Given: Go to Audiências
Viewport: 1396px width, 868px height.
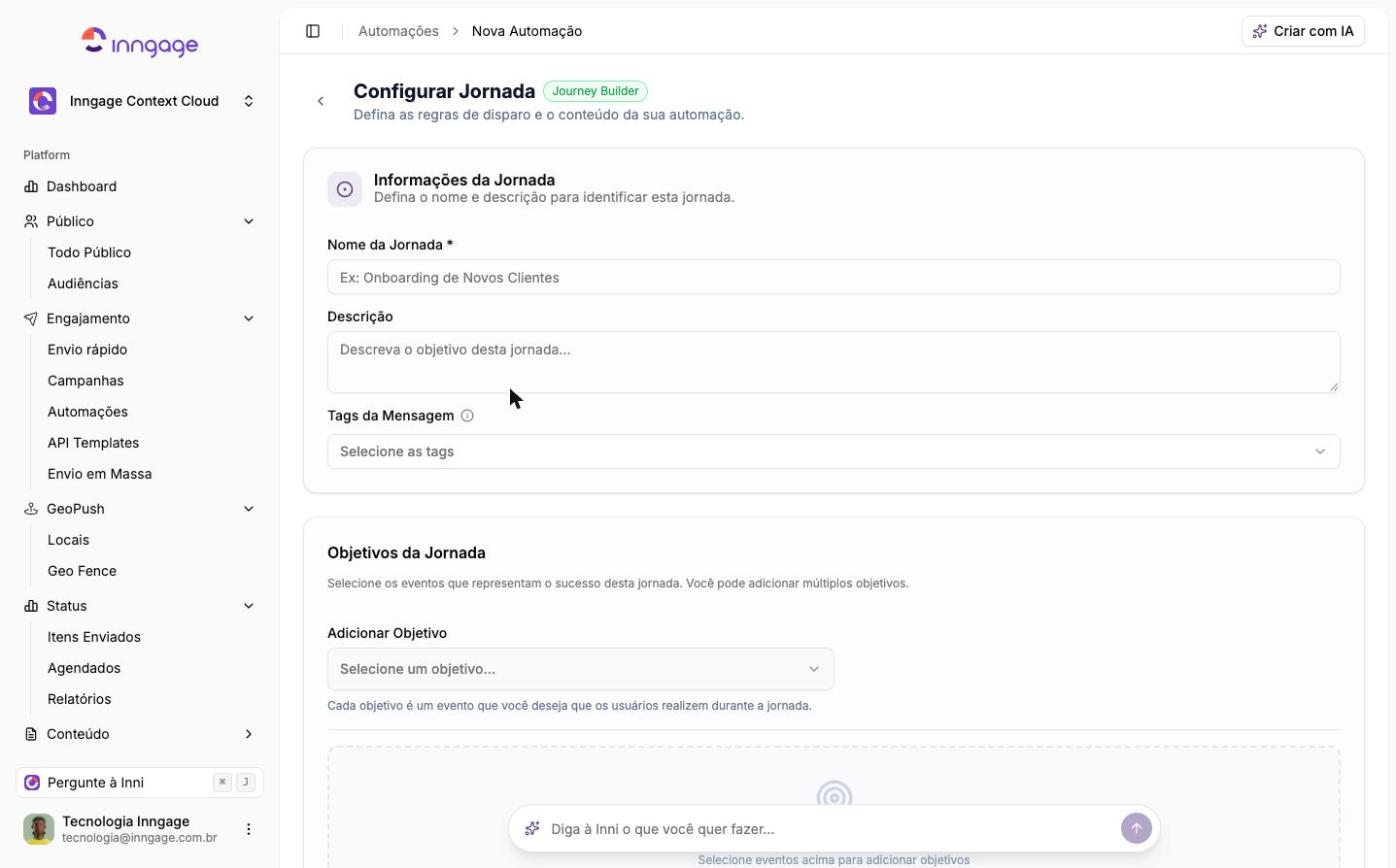Looking at the screenshot, I should click(83, 284).
